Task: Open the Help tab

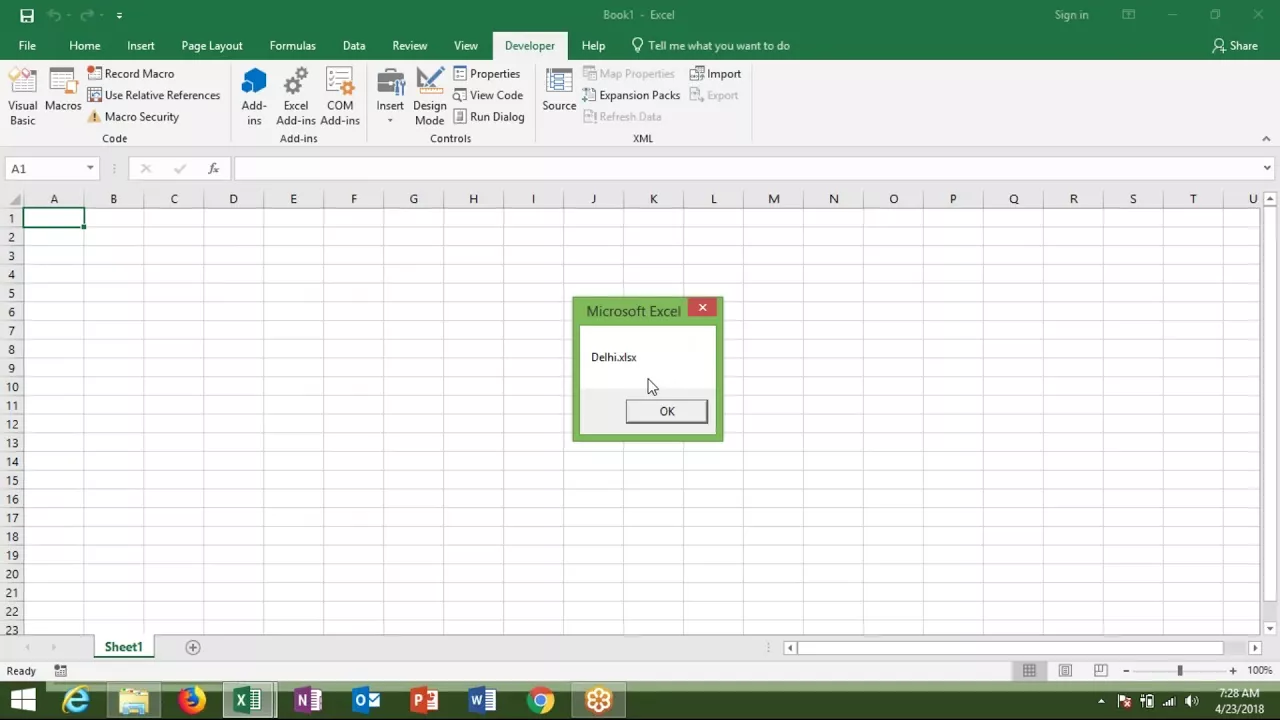Action: 593,46
